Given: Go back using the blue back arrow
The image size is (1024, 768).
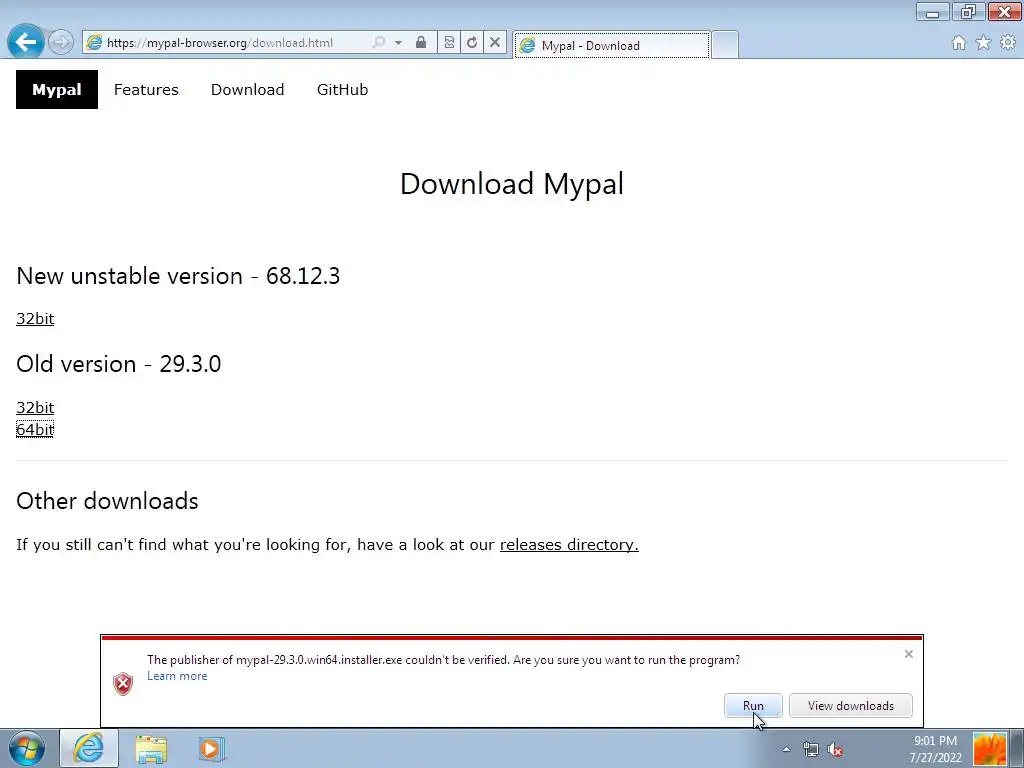Looking at the screenshot, I should pyautogui.click(x=25, y=42).
